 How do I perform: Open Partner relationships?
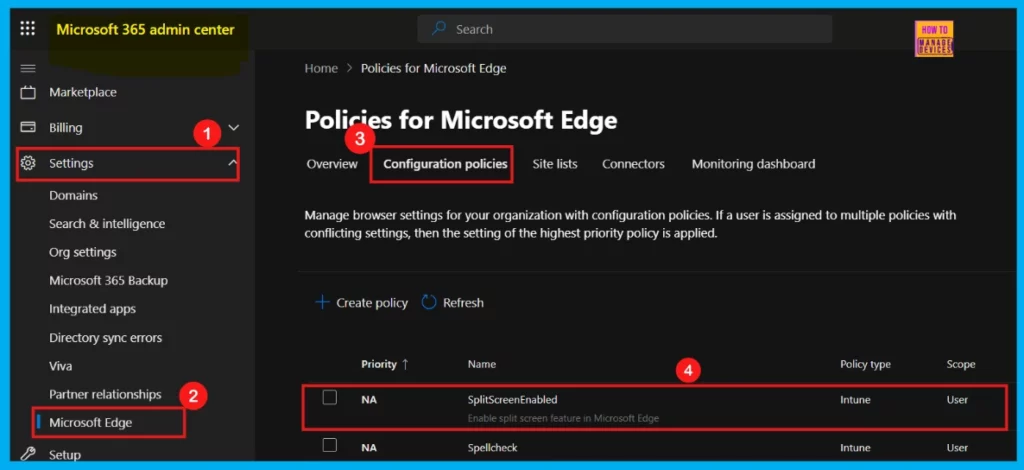(105, 394)
